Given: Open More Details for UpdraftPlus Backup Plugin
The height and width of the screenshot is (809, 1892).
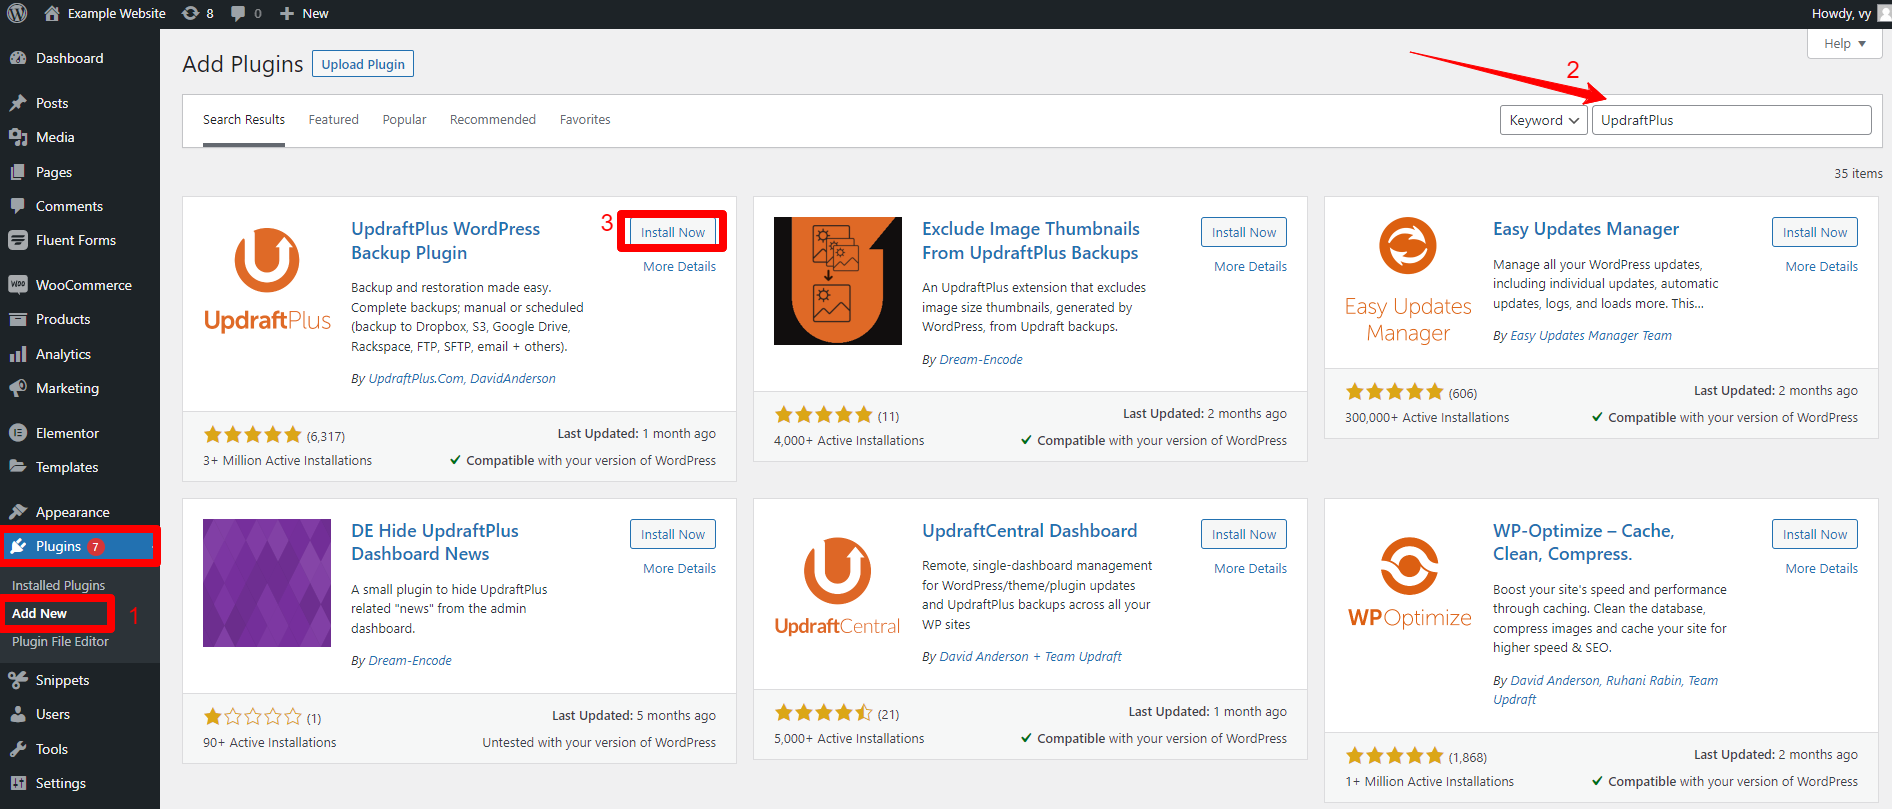Looking at the screenshot, I should click(x=679, y=266).
